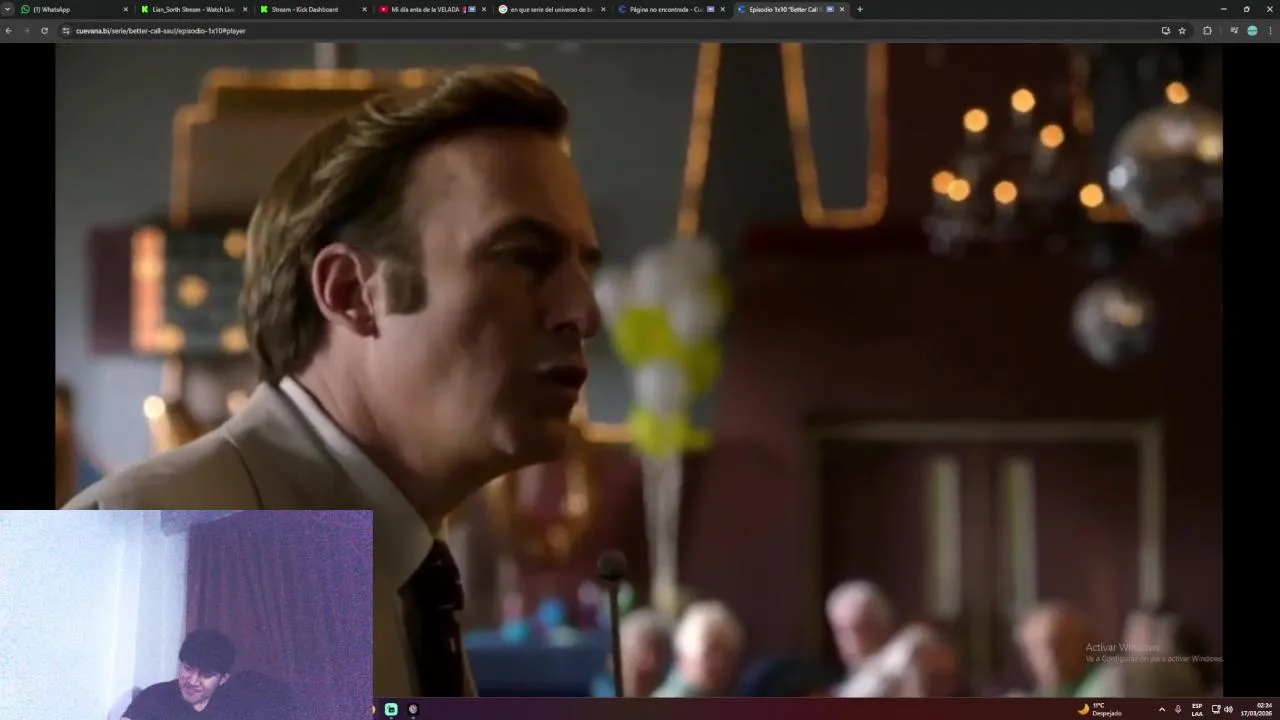View site information icon in address bar
Image resolution: width=1280 pixels, height=720 pixels.
pos(66,31)
